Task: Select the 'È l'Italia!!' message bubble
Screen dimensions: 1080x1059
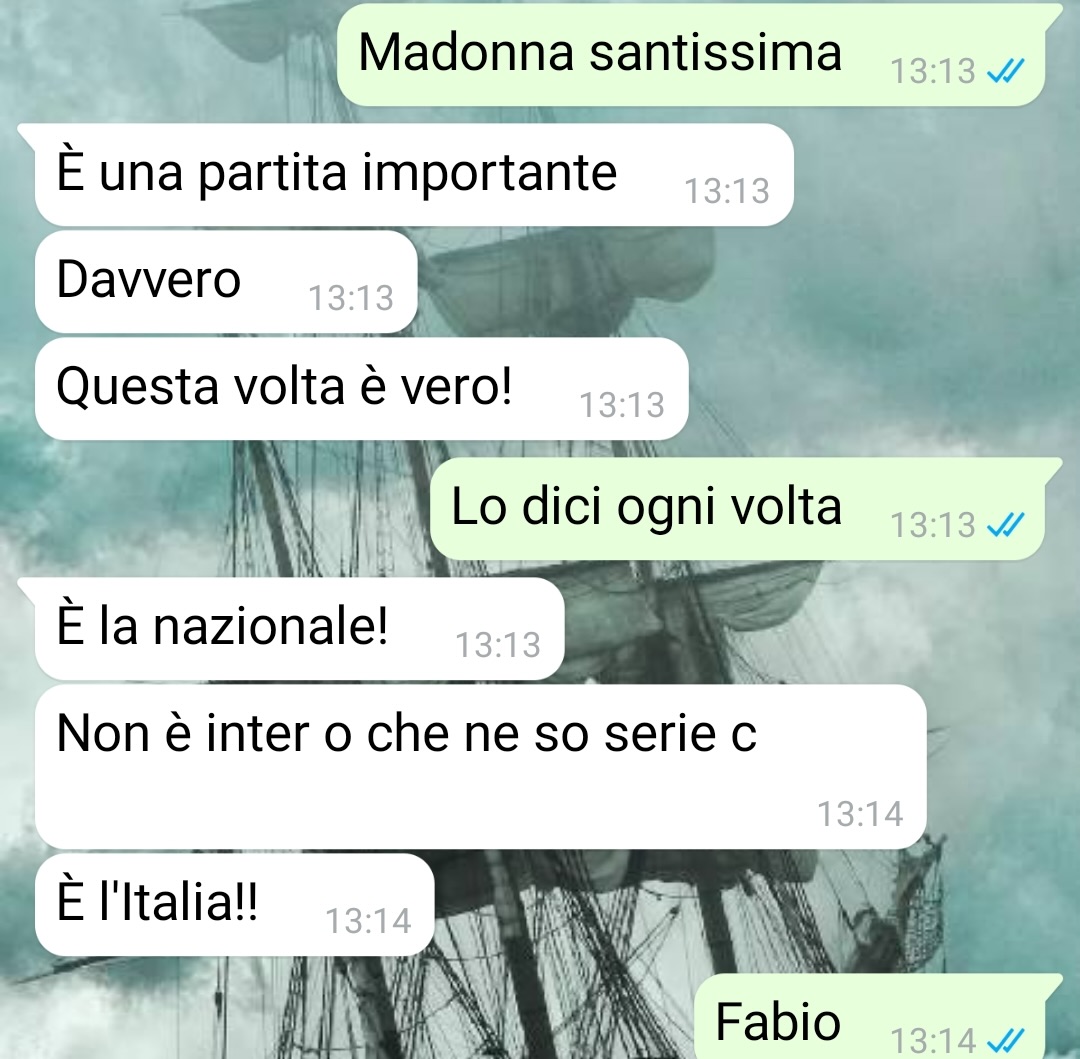Action: 234,905
